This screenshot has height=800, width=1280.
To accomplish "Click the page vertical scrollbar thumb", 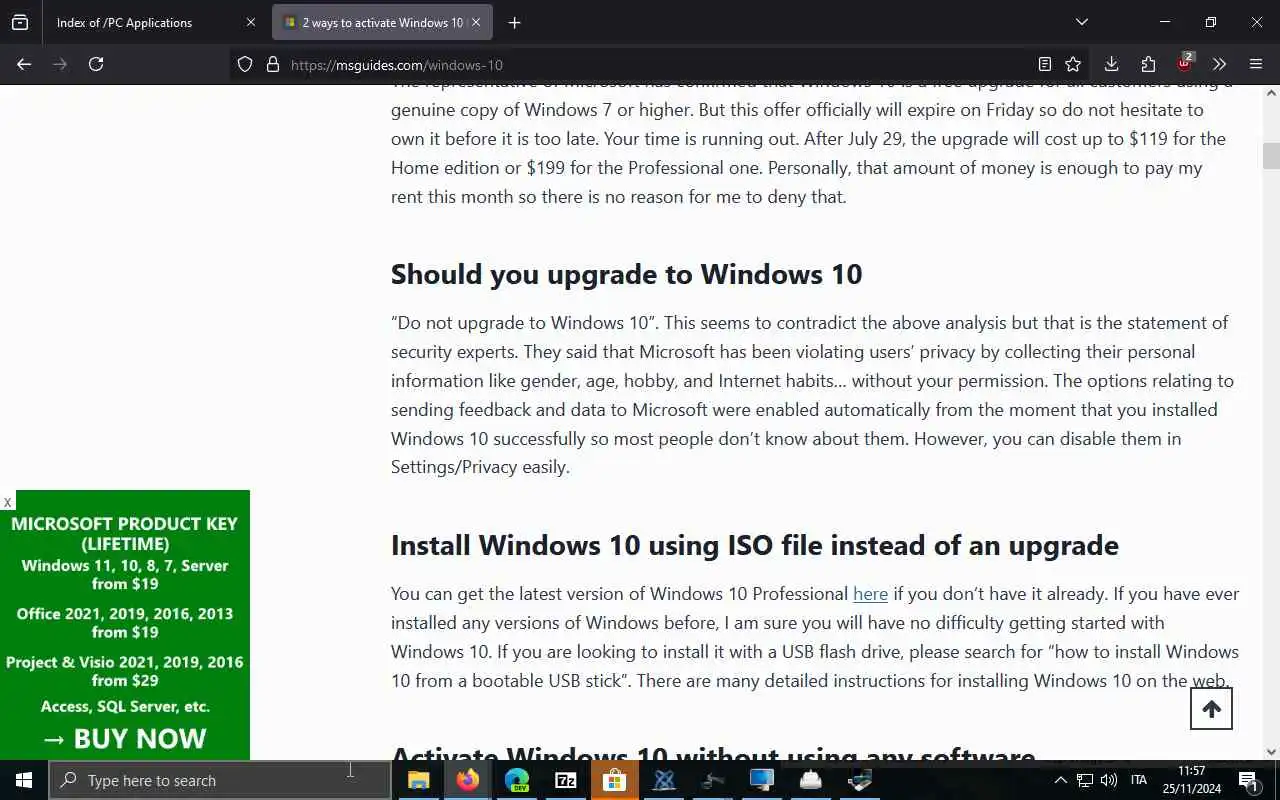I will tap(1271, 156).
